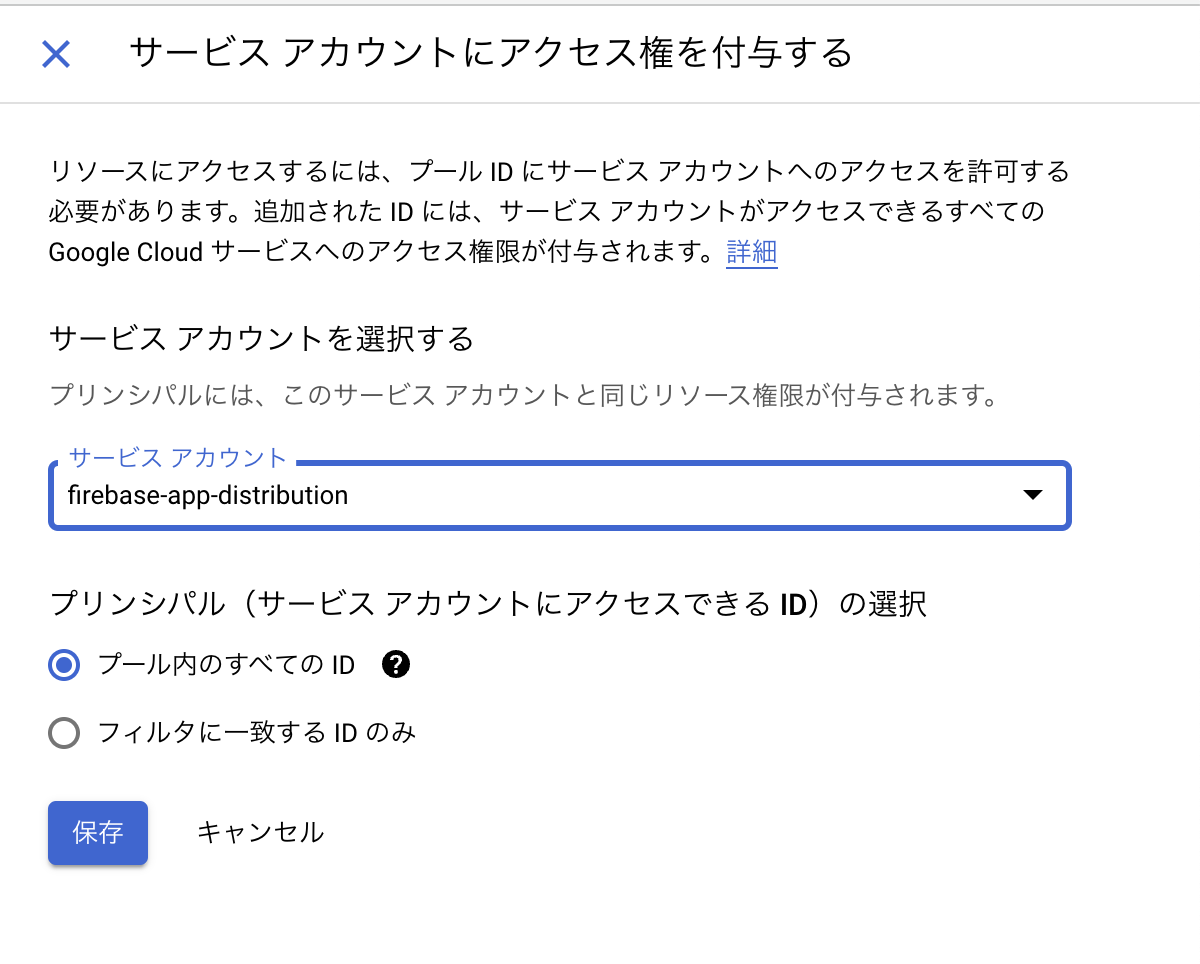Click the floating サービス アカウント field label
The height and width of the screenshot is (964, 1200).
tap(177, 458)
